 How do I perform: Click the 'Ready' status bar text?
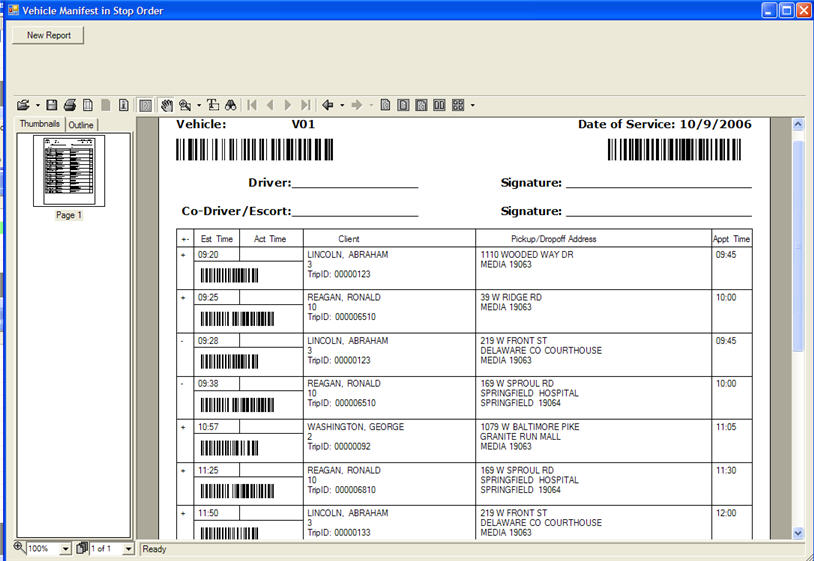tap(154, 549)
